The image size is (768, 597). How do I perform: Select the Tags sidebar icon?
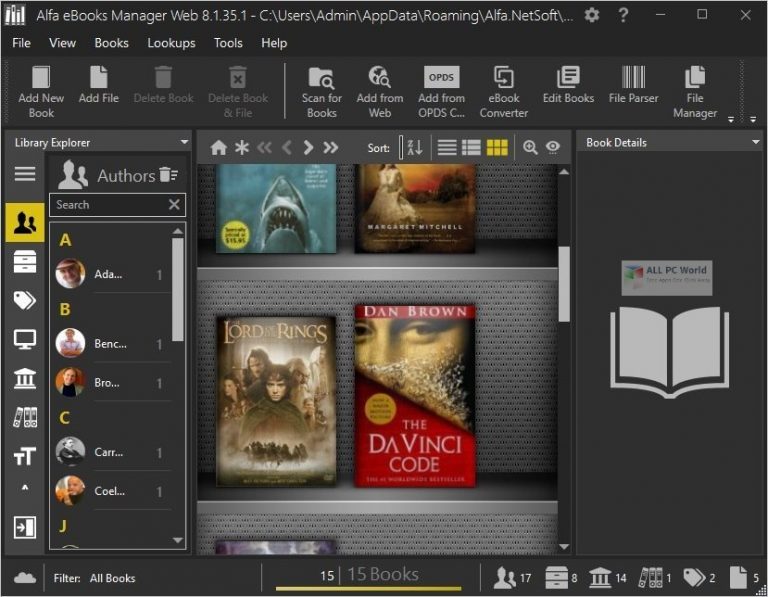point(25,300)
